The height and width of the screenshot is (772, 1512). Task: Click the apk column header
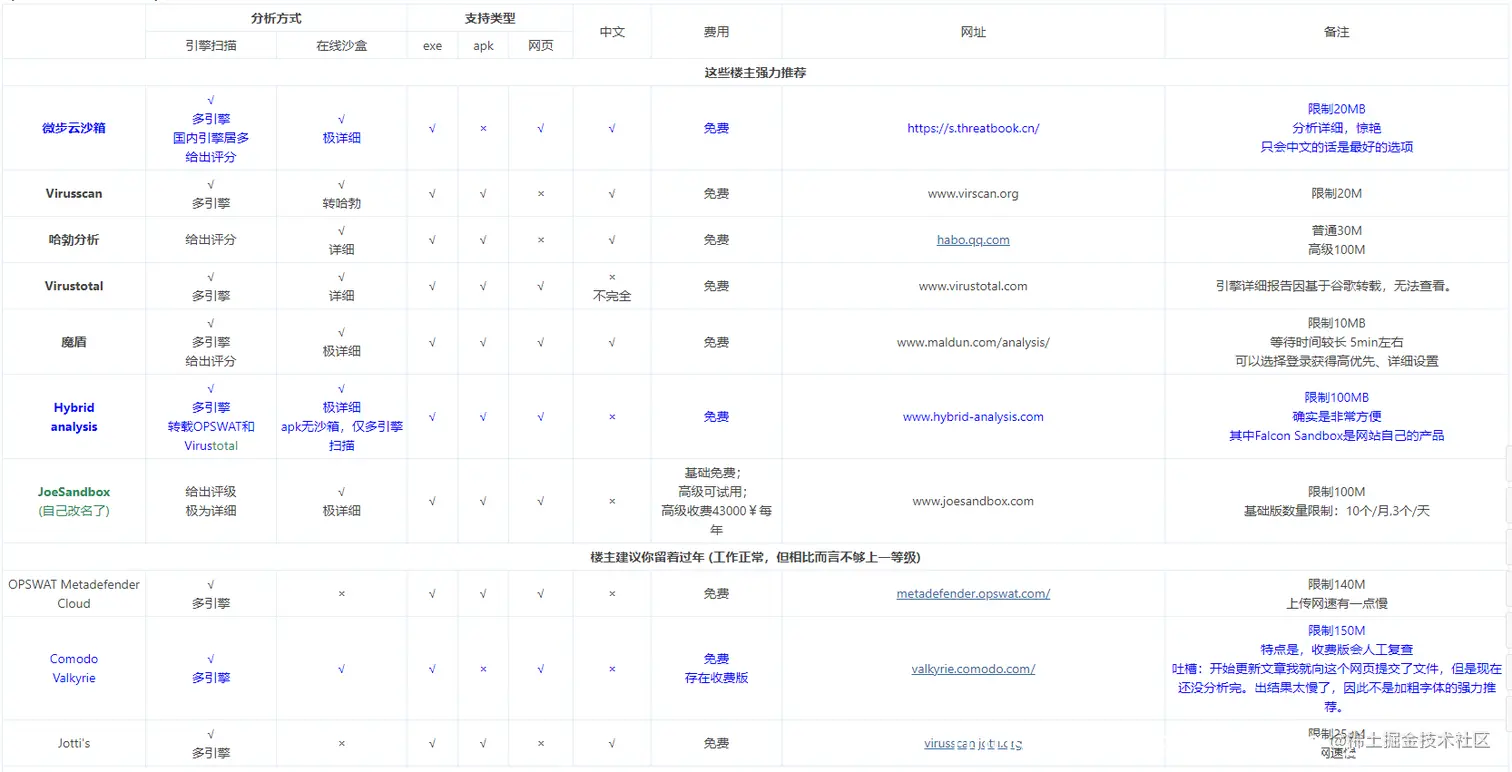[483, 46]
